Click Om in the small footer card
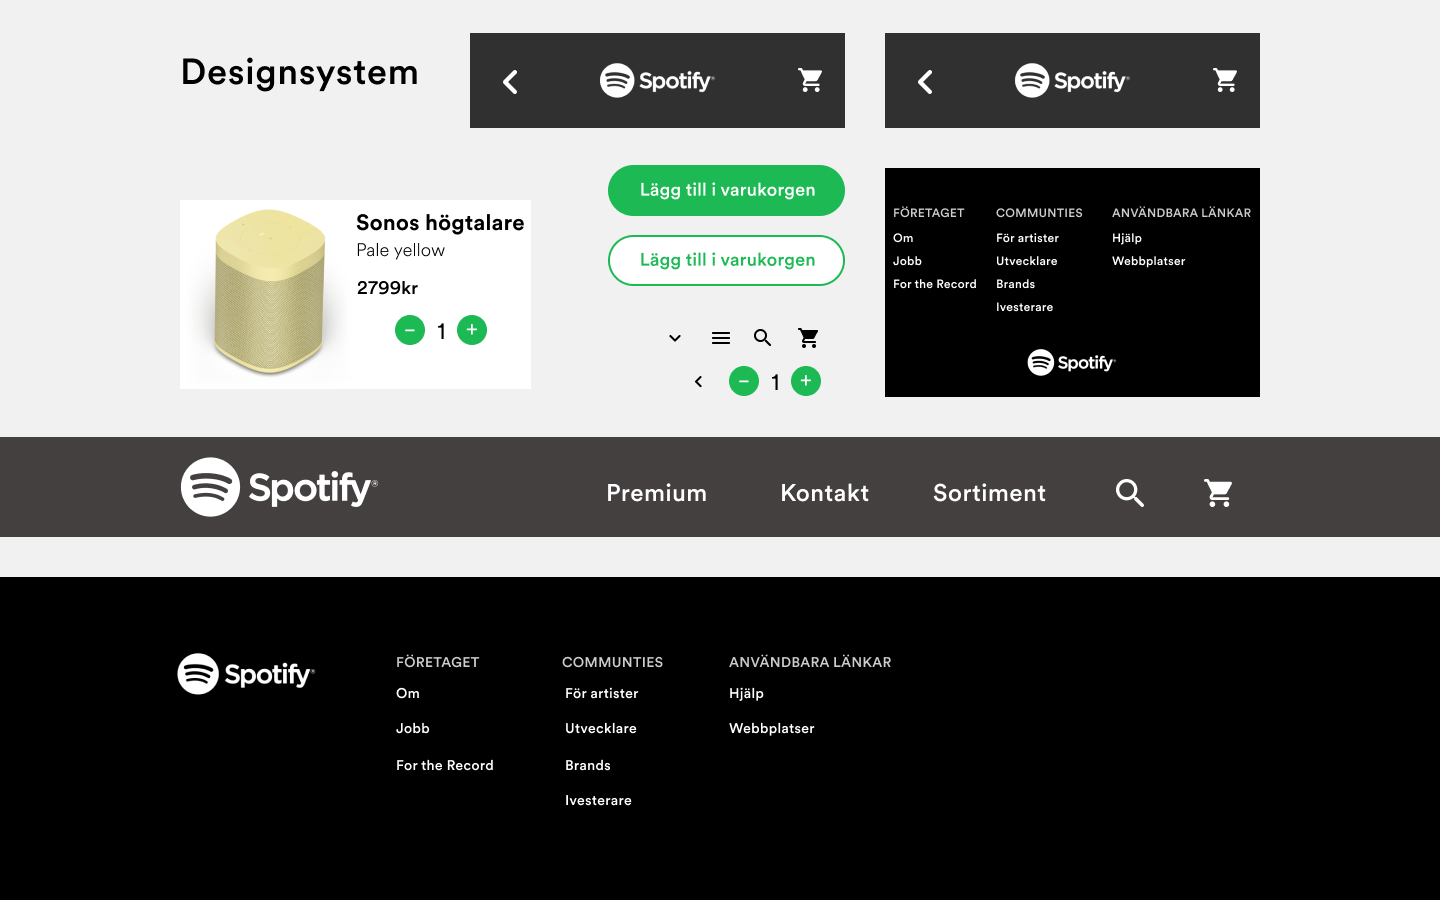The width and height of the screenshot is (1440, 900). (903, 238)
